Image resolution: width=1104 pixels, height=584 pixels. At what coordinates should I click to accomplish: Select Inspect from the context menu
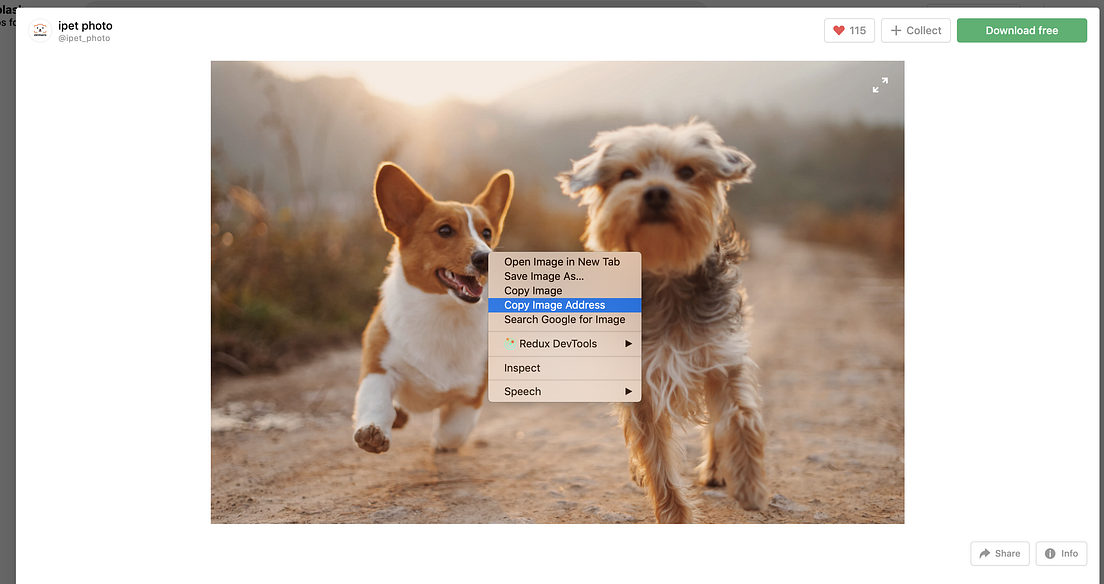click(522, 368)
